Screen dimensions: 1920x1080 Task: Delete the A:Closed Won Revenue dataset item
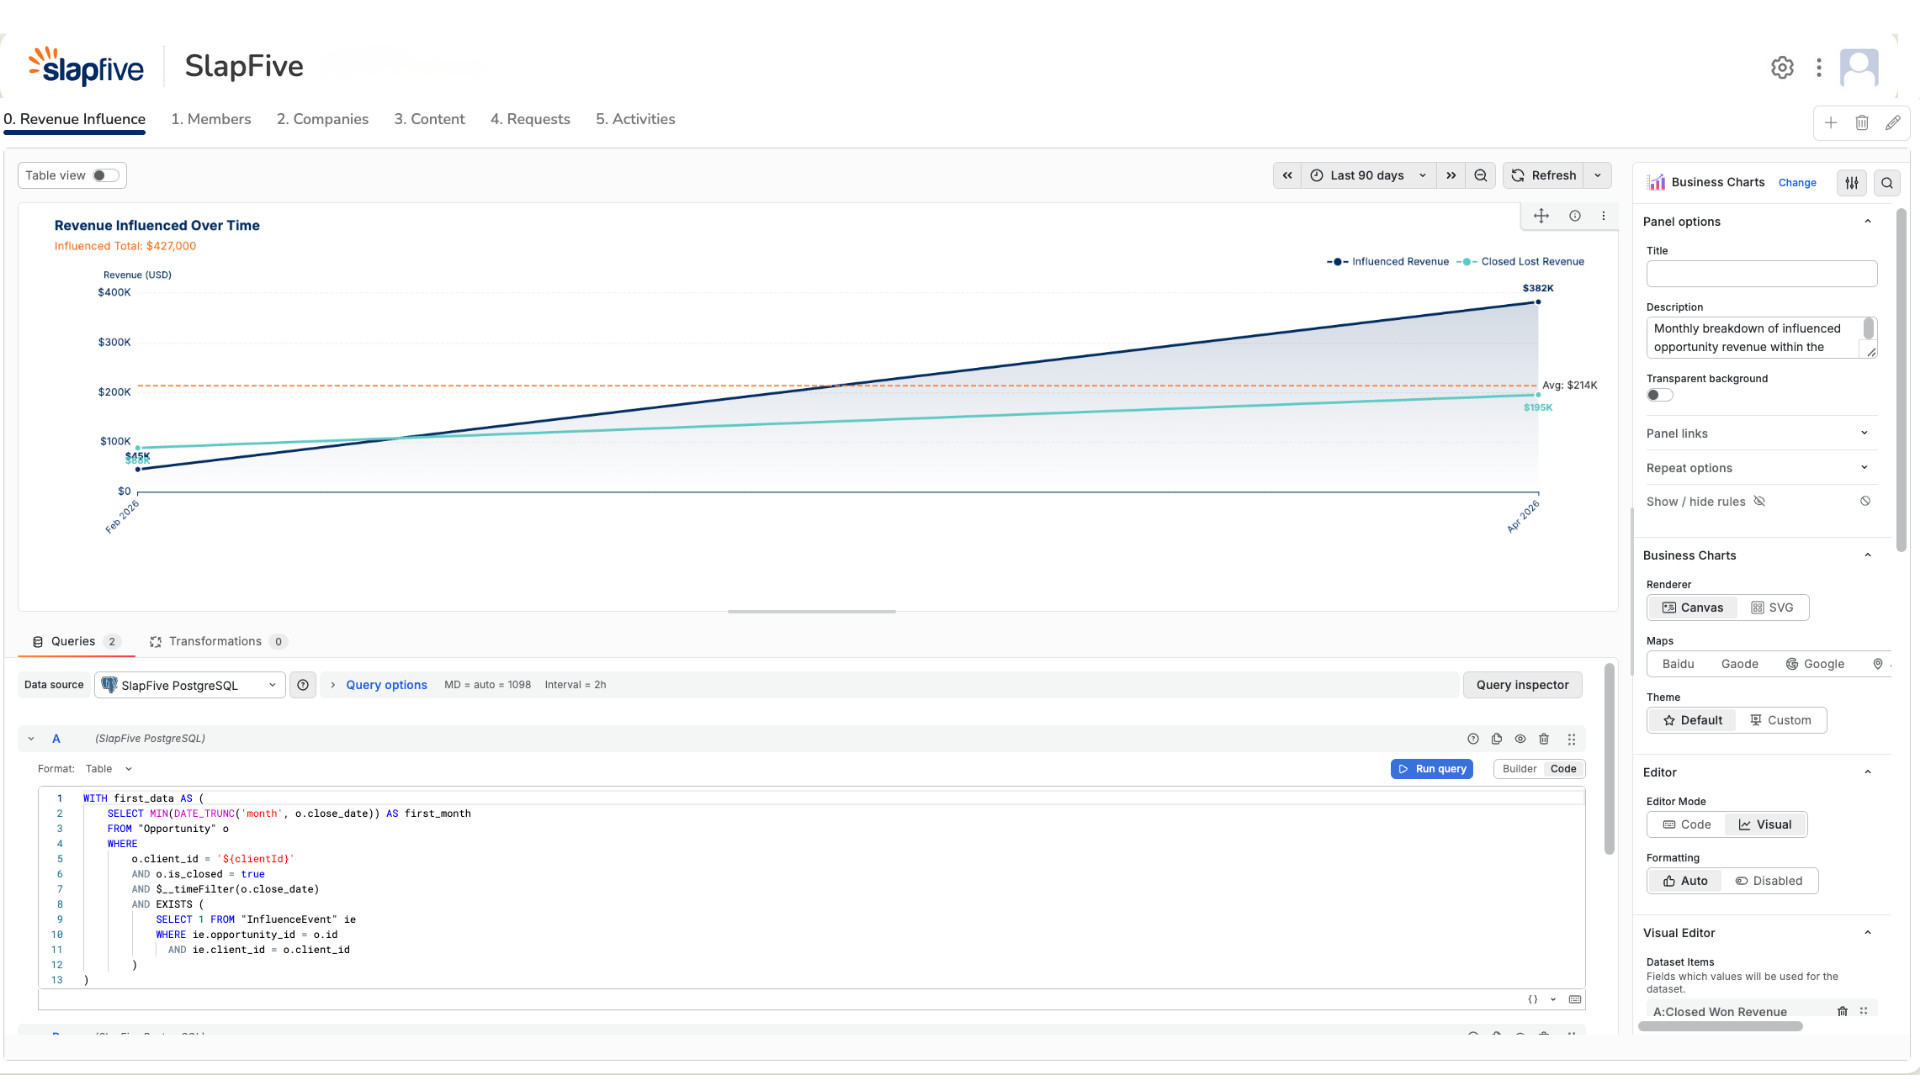[1842, 1011]
